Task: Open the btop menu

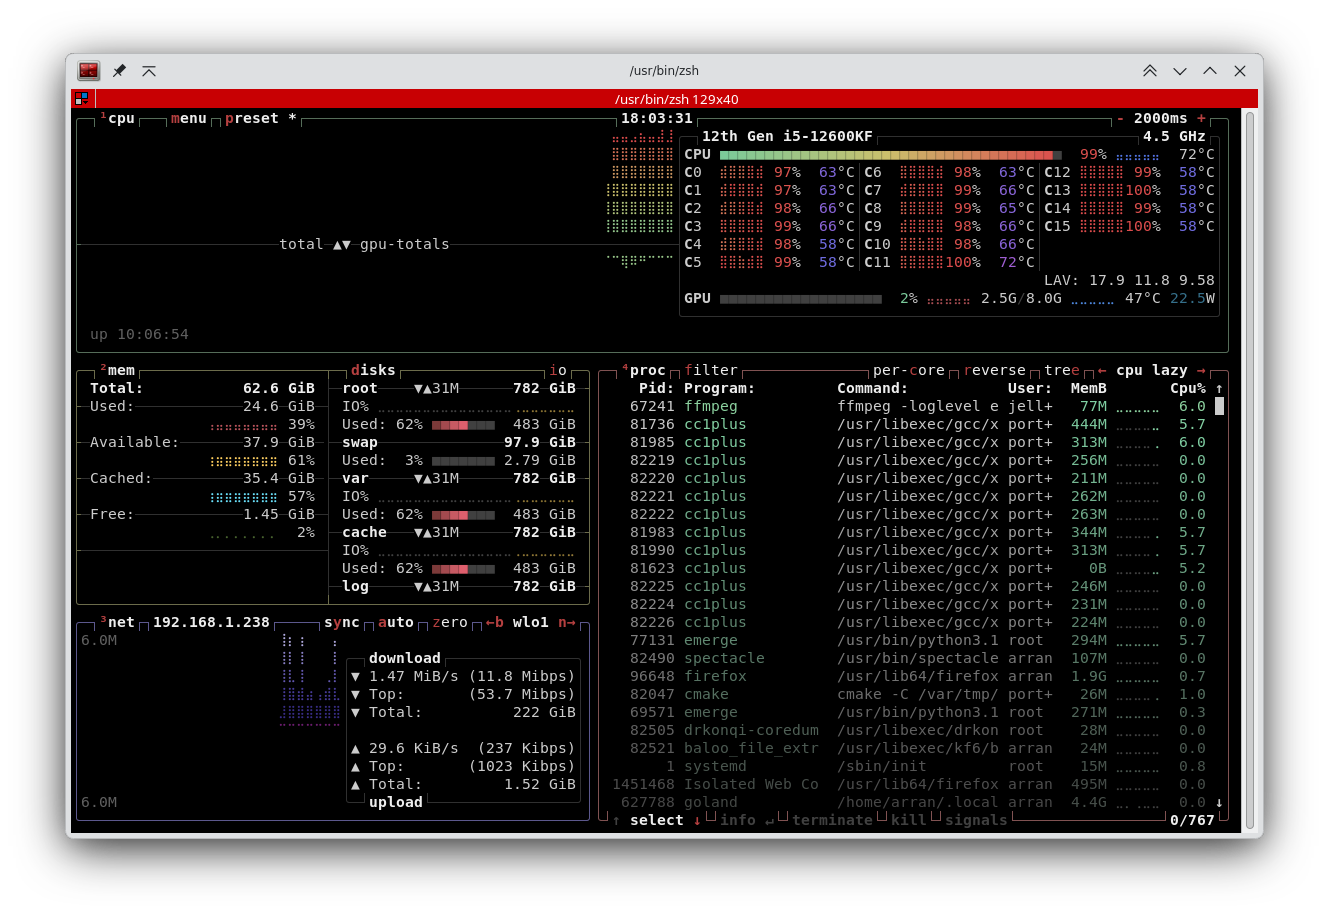Action: (x=188, y=118)
